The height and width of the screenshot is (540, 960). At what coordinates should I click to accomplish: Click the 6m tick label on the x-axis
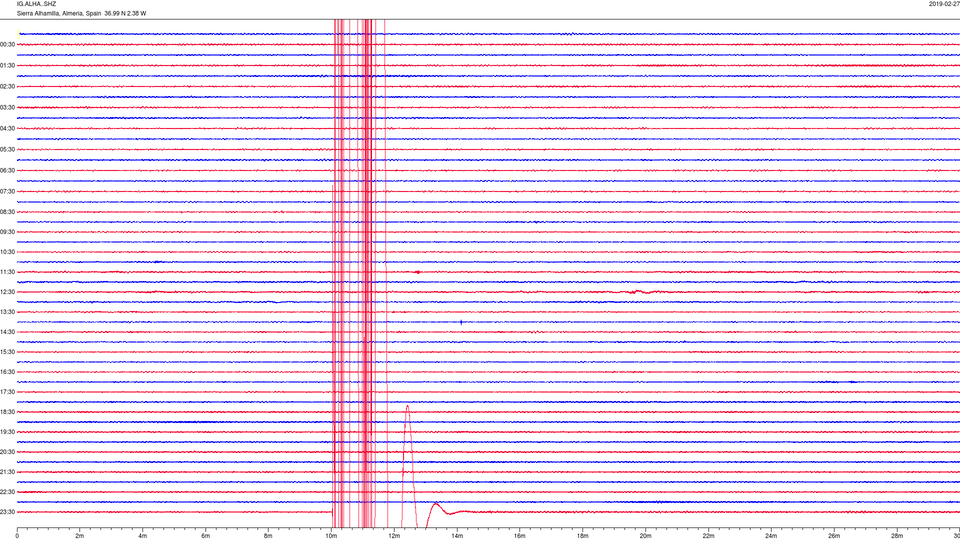206,536
